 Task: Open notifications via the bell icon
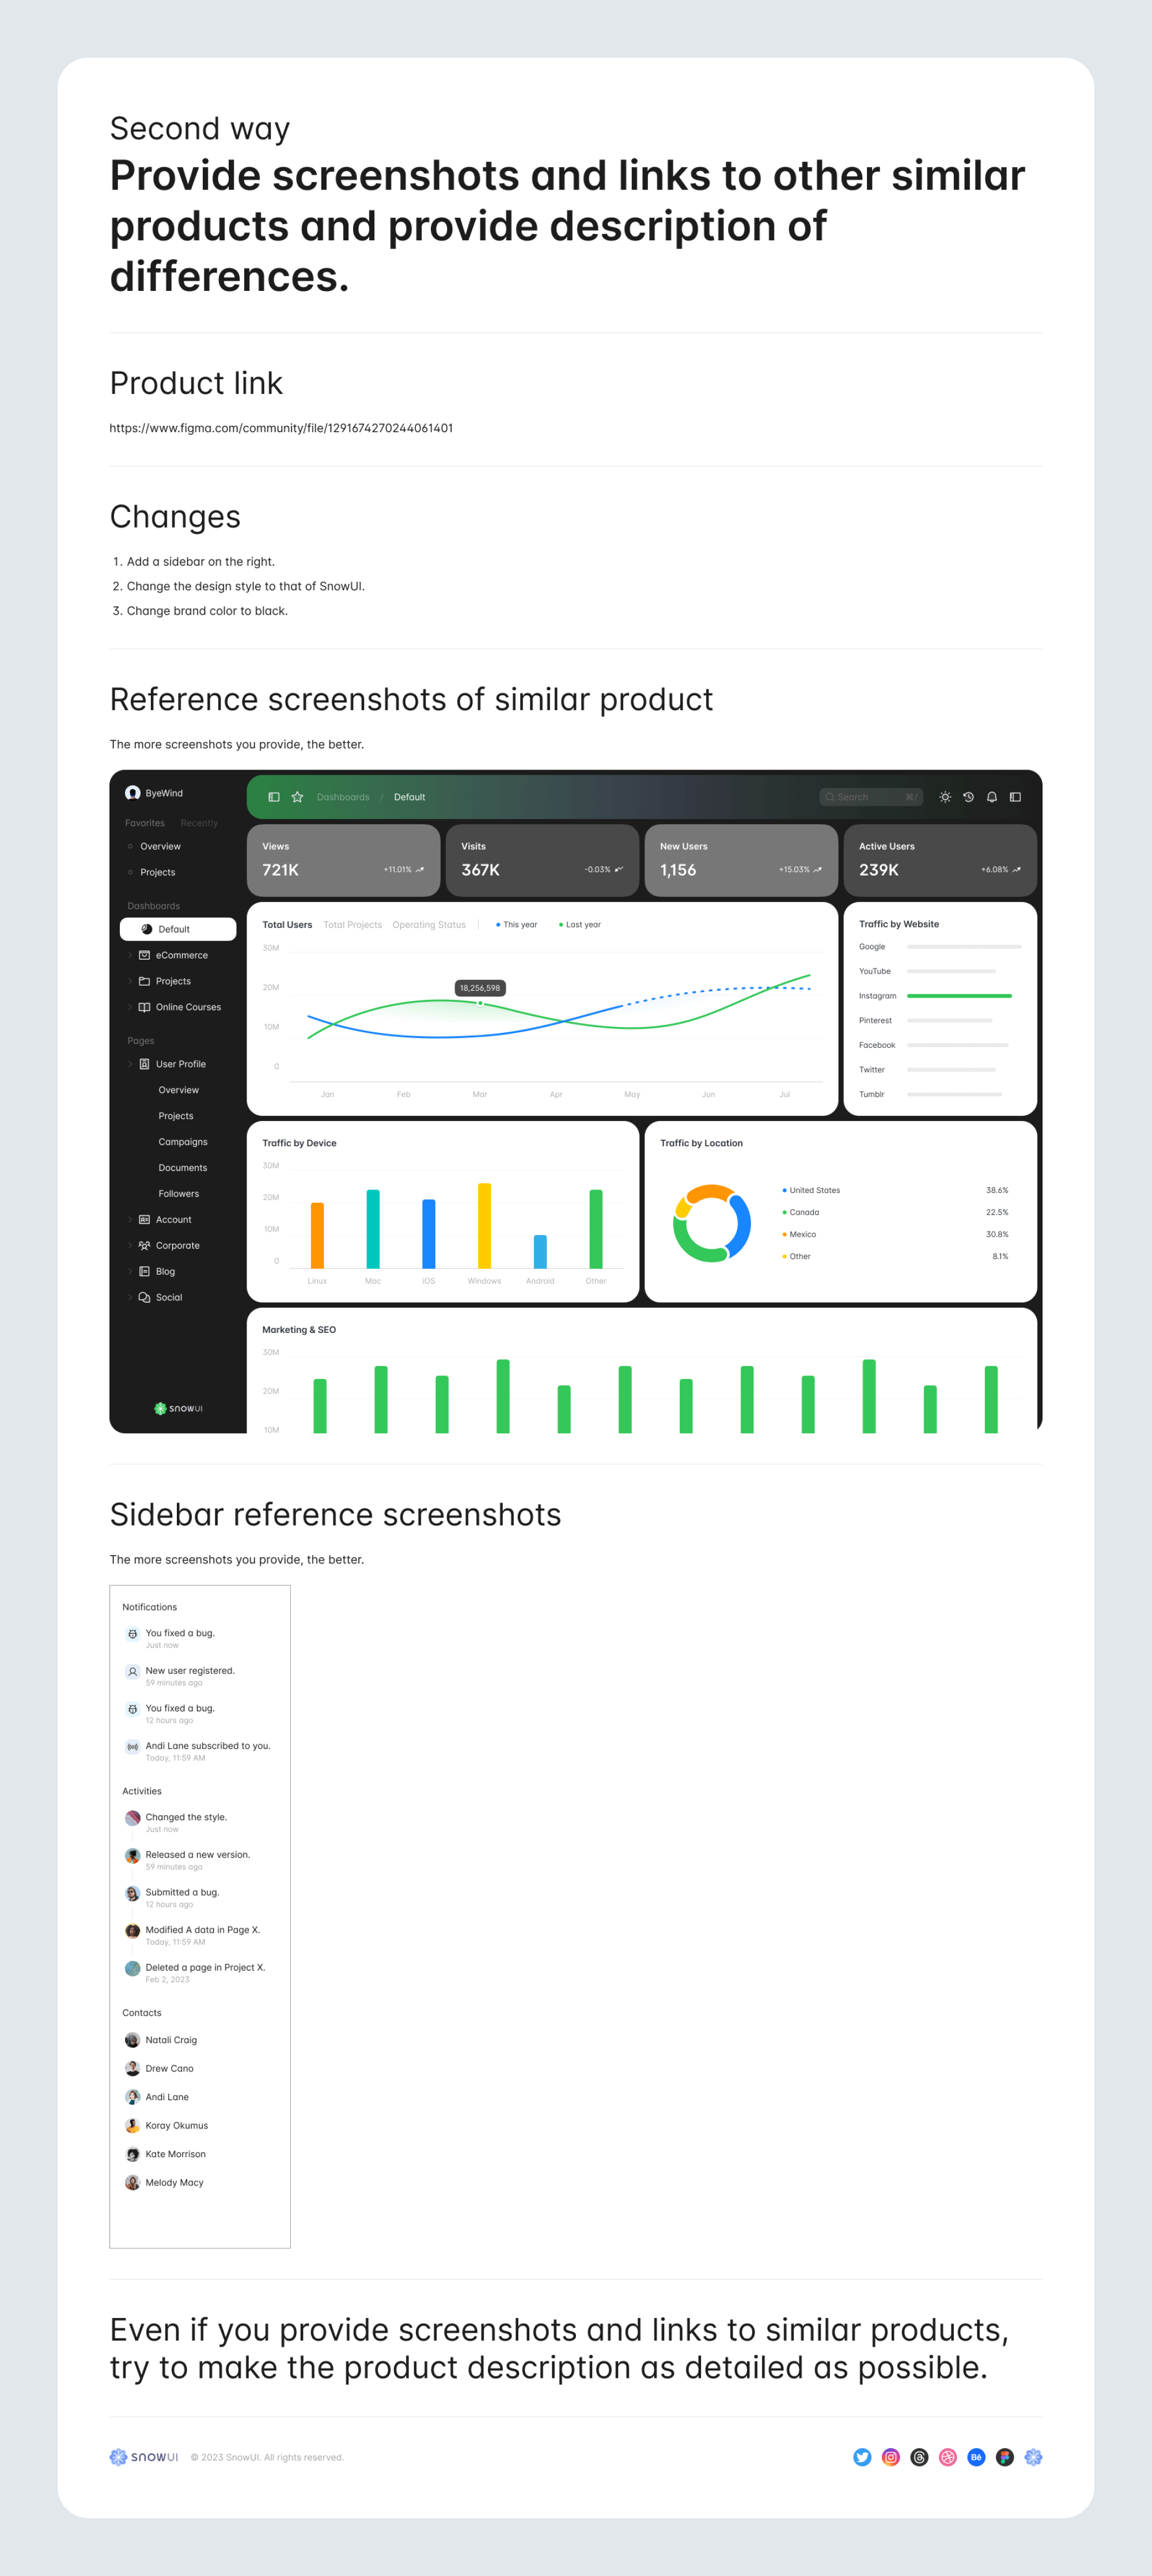[992, 797]
